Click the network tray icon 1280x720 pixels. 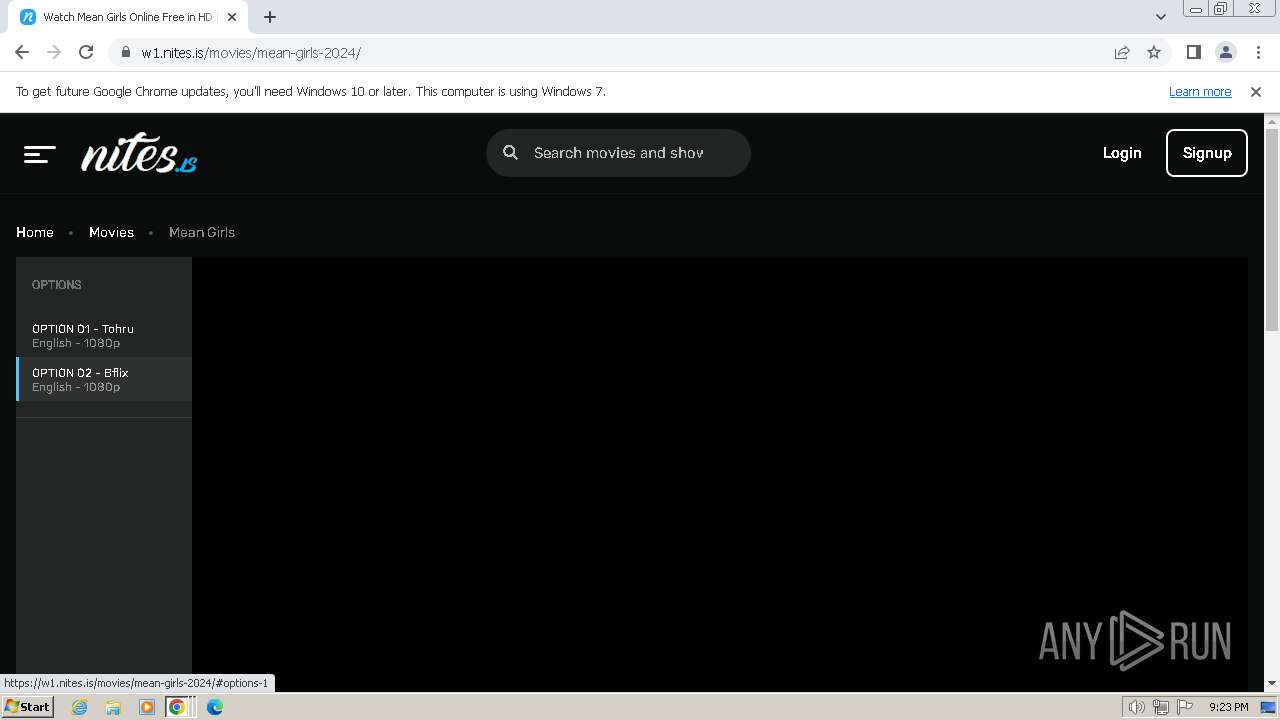point(1161,707)
